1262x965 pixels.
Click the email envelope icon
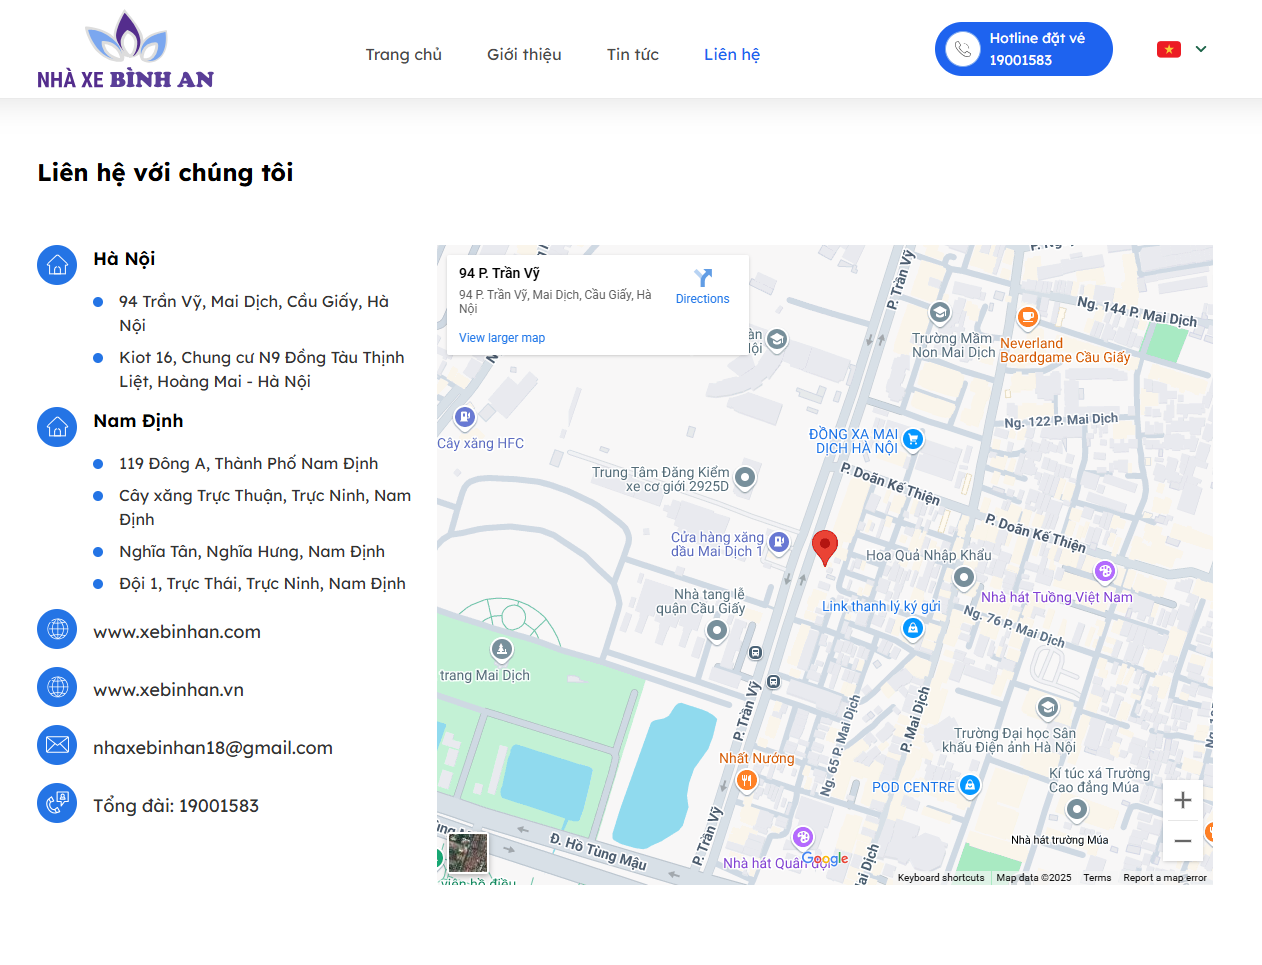pyautogui.click(x=57, y=745)
